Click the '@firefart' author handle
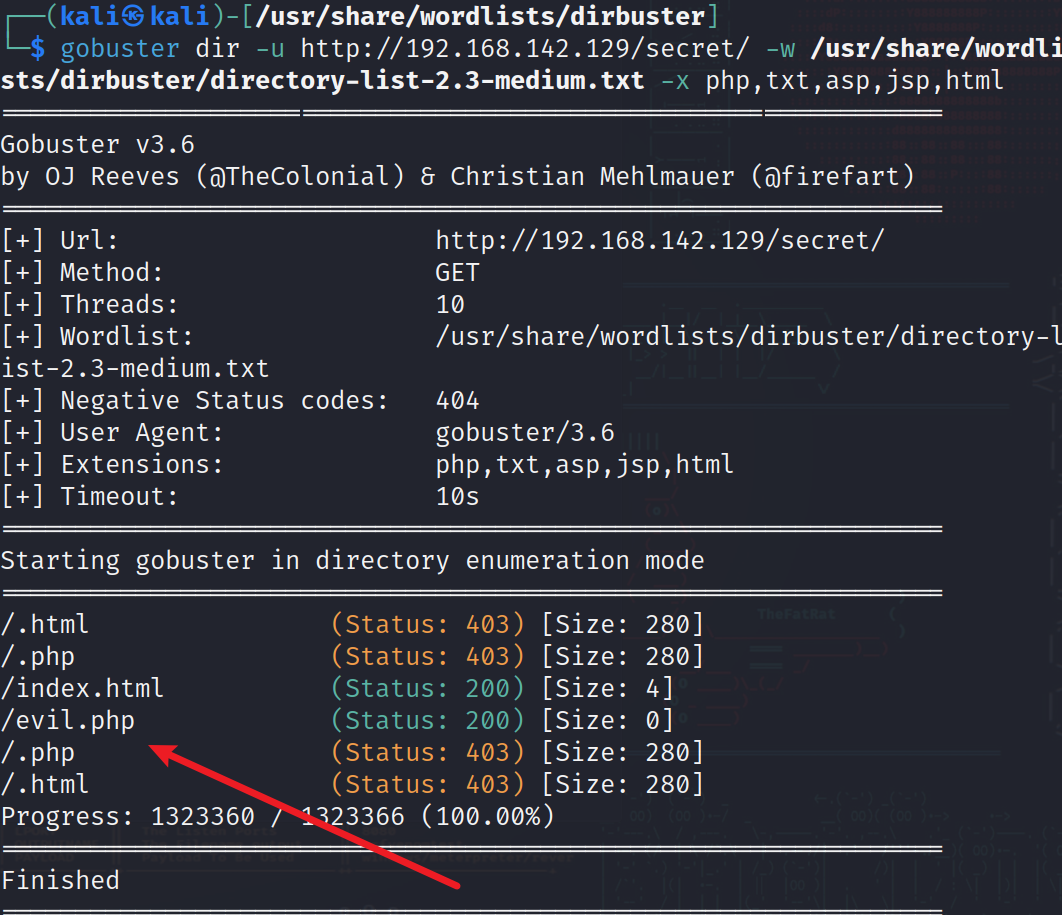The height and width of the screenshot is (915, 1062). point(832,177)
